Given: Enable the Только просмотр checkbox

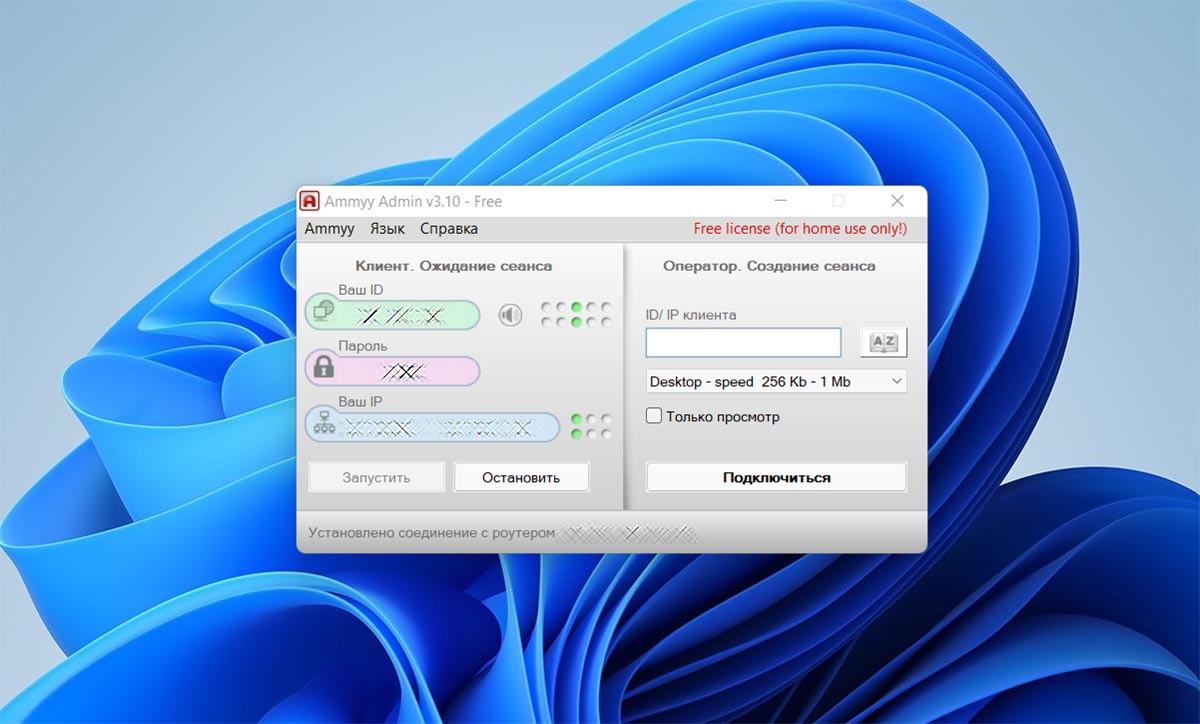Looking at the screenshot, I should 654,416.
